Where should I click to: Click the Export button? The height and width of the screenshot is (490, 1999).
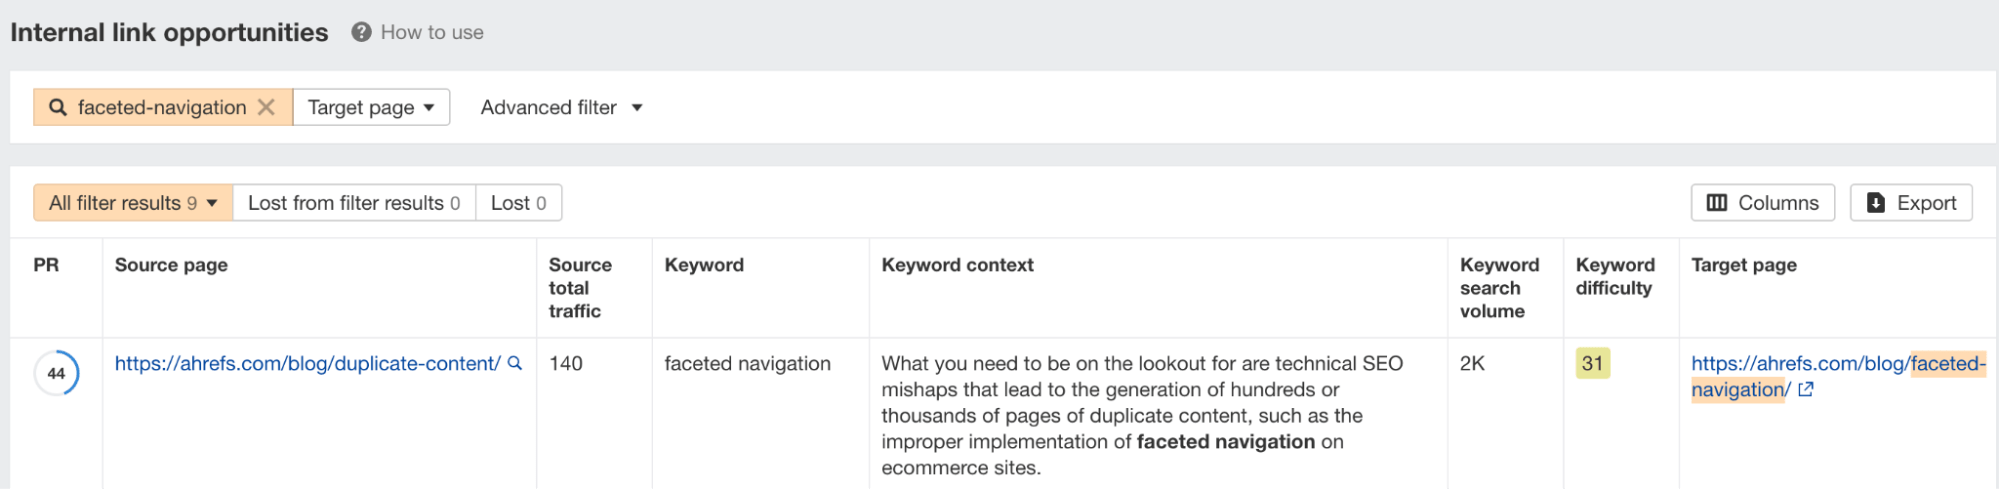coord(1911,203)
